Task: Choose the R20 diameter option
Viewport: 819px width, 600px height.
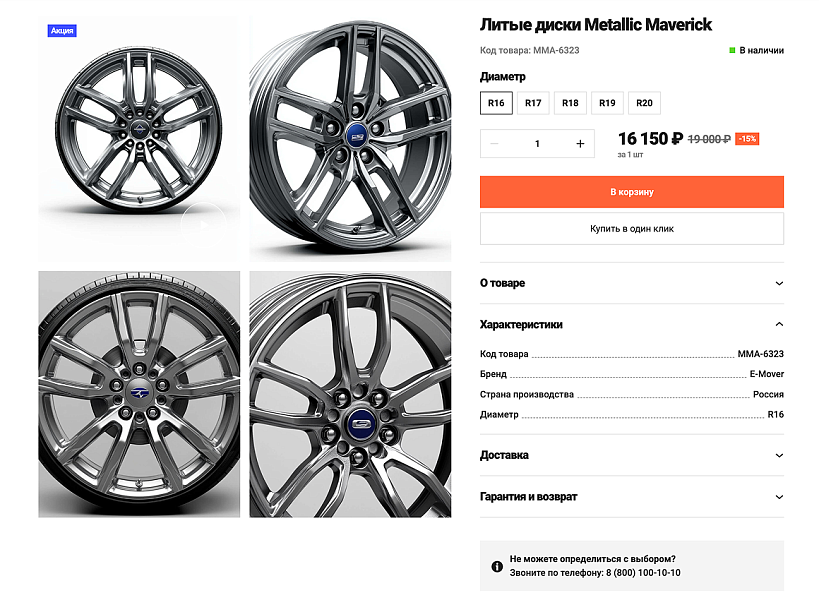Action: coord(644,103)
